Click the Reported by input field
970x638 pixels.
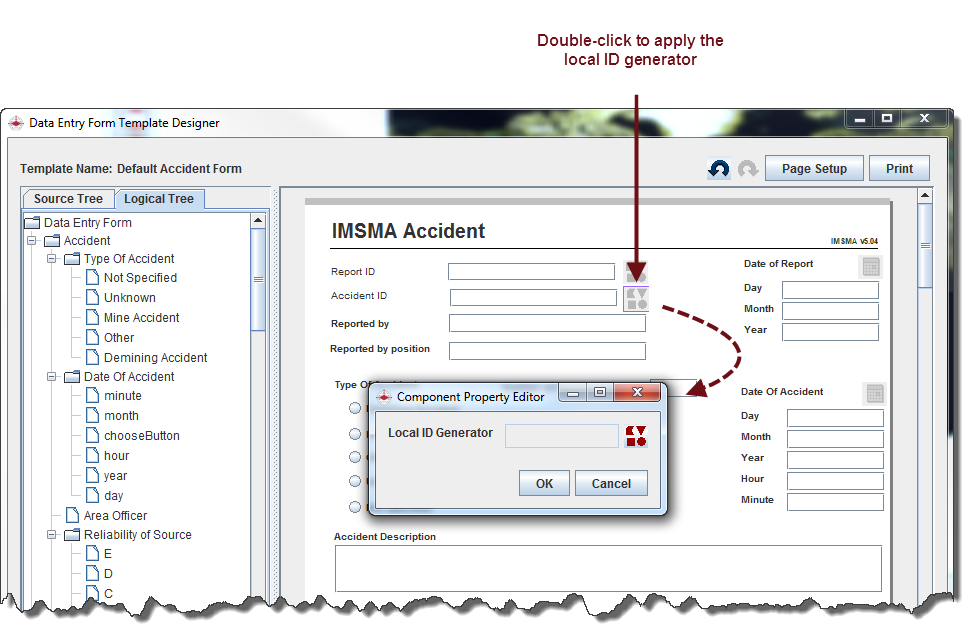coord(547,323)
